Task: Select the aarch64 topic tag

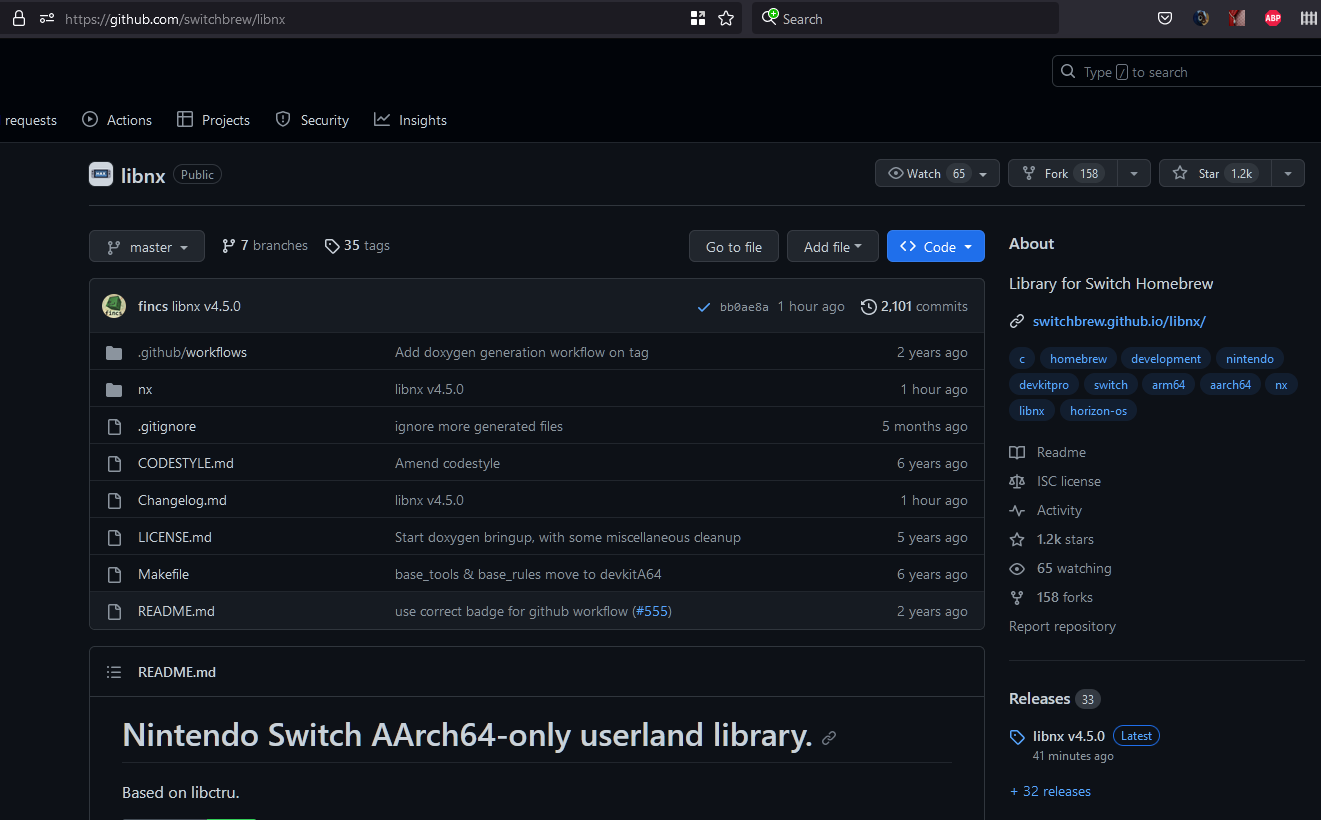Action: 1230,384
